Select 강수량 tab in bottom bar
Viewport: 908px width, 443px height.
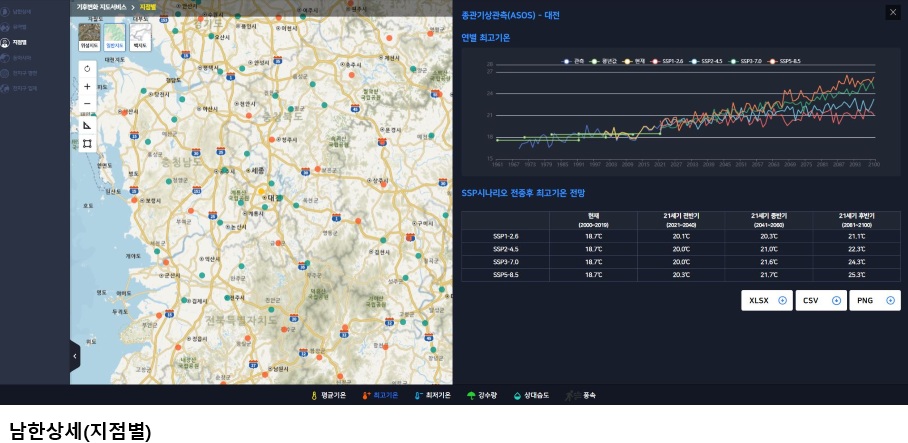pyautogui.click(x=484, y=395)
